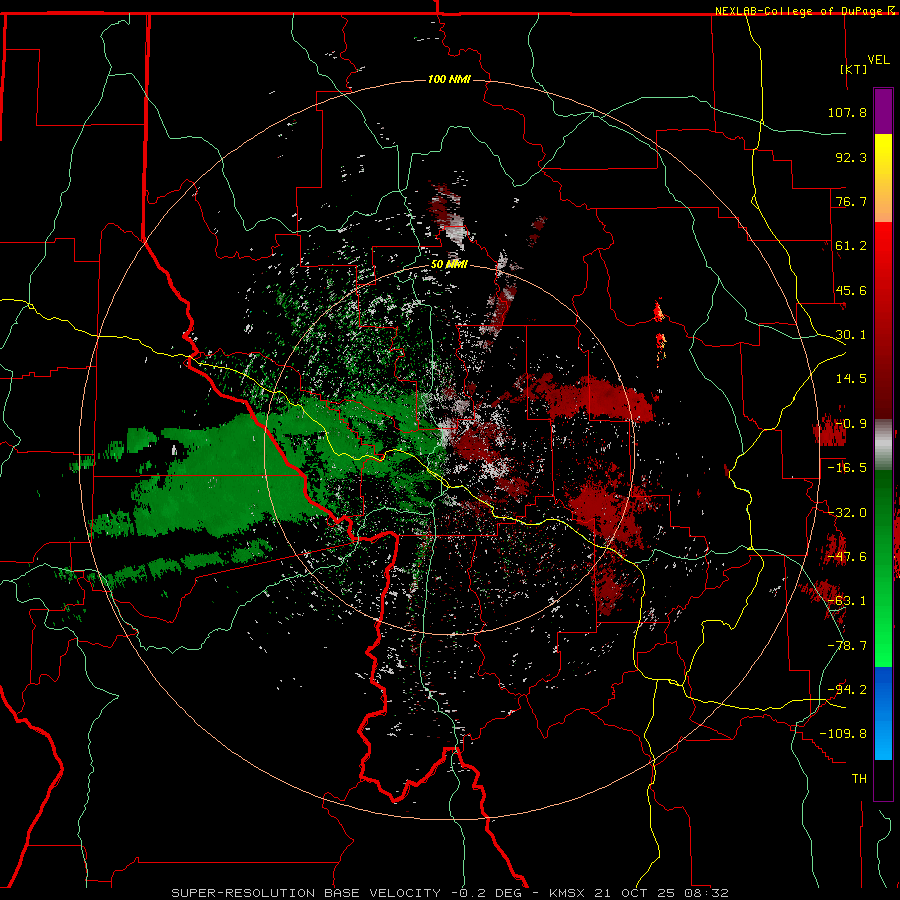
Task: Click the 107.8 velocity scale value
Action: (x=847, y=112)
